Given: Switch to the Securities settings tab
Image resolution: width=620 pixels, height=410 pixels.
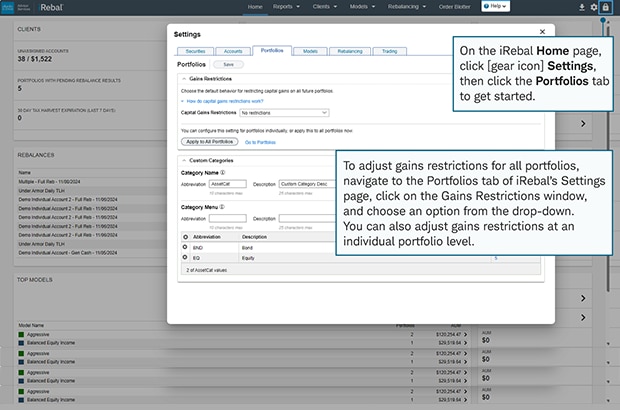Looking at the screenshot, I should pyautogui.click(x=195, y=51).
